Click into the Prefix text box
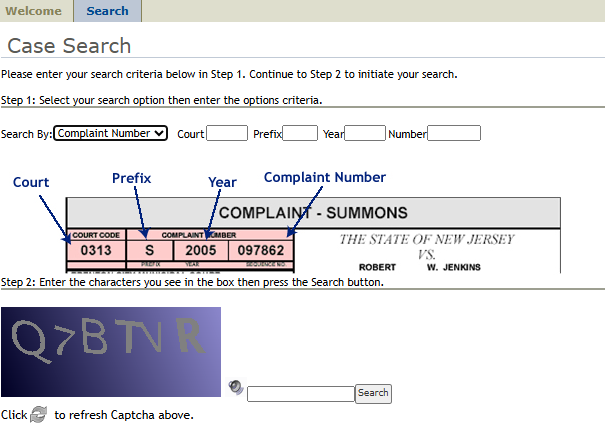This screenshot has height=427, width=605. [300, 133]
